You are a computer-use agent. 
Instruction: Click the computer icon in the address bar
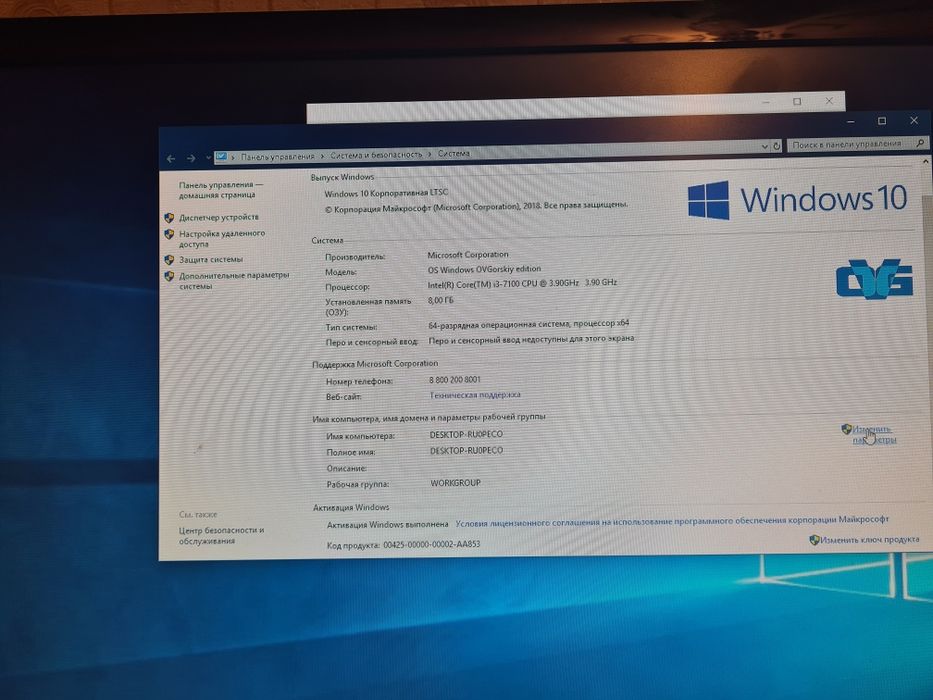click(x=221, y=157)
